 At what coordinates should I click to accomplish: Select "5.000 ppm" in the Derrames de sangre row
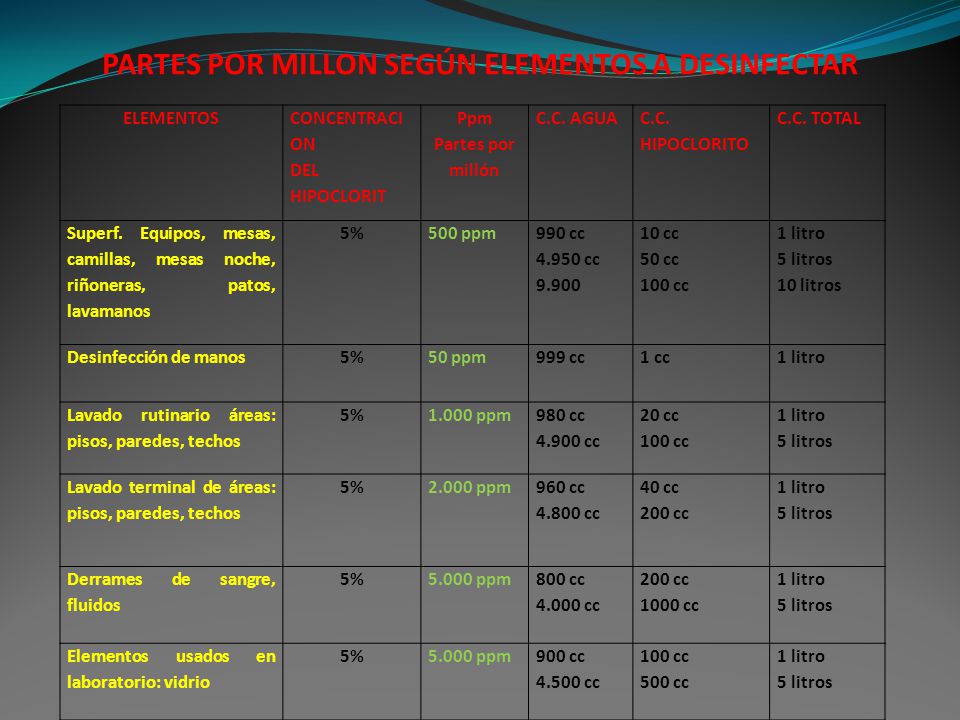tap(469, 580)
